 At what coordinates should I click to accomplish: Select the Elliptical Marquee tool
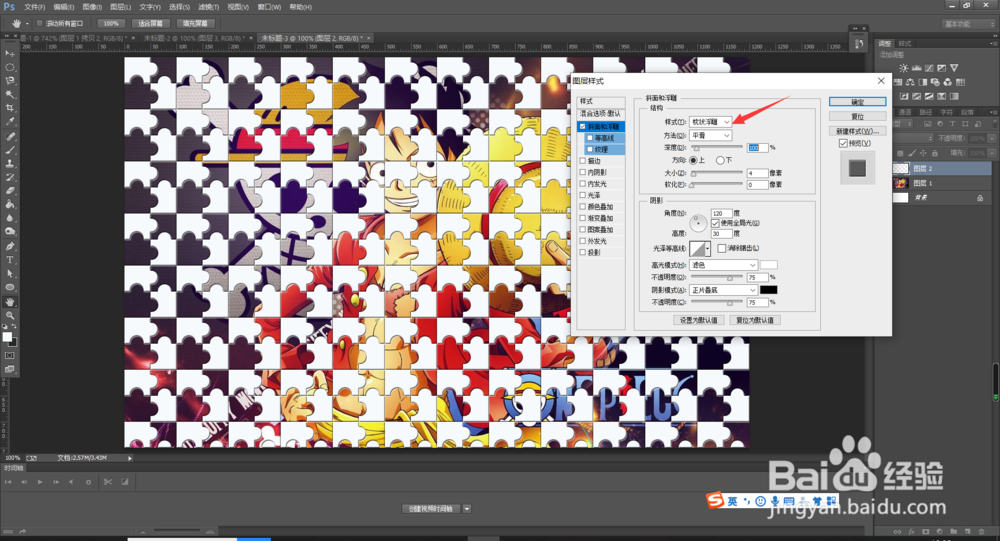pyautogui.click(x=10, y=67)
